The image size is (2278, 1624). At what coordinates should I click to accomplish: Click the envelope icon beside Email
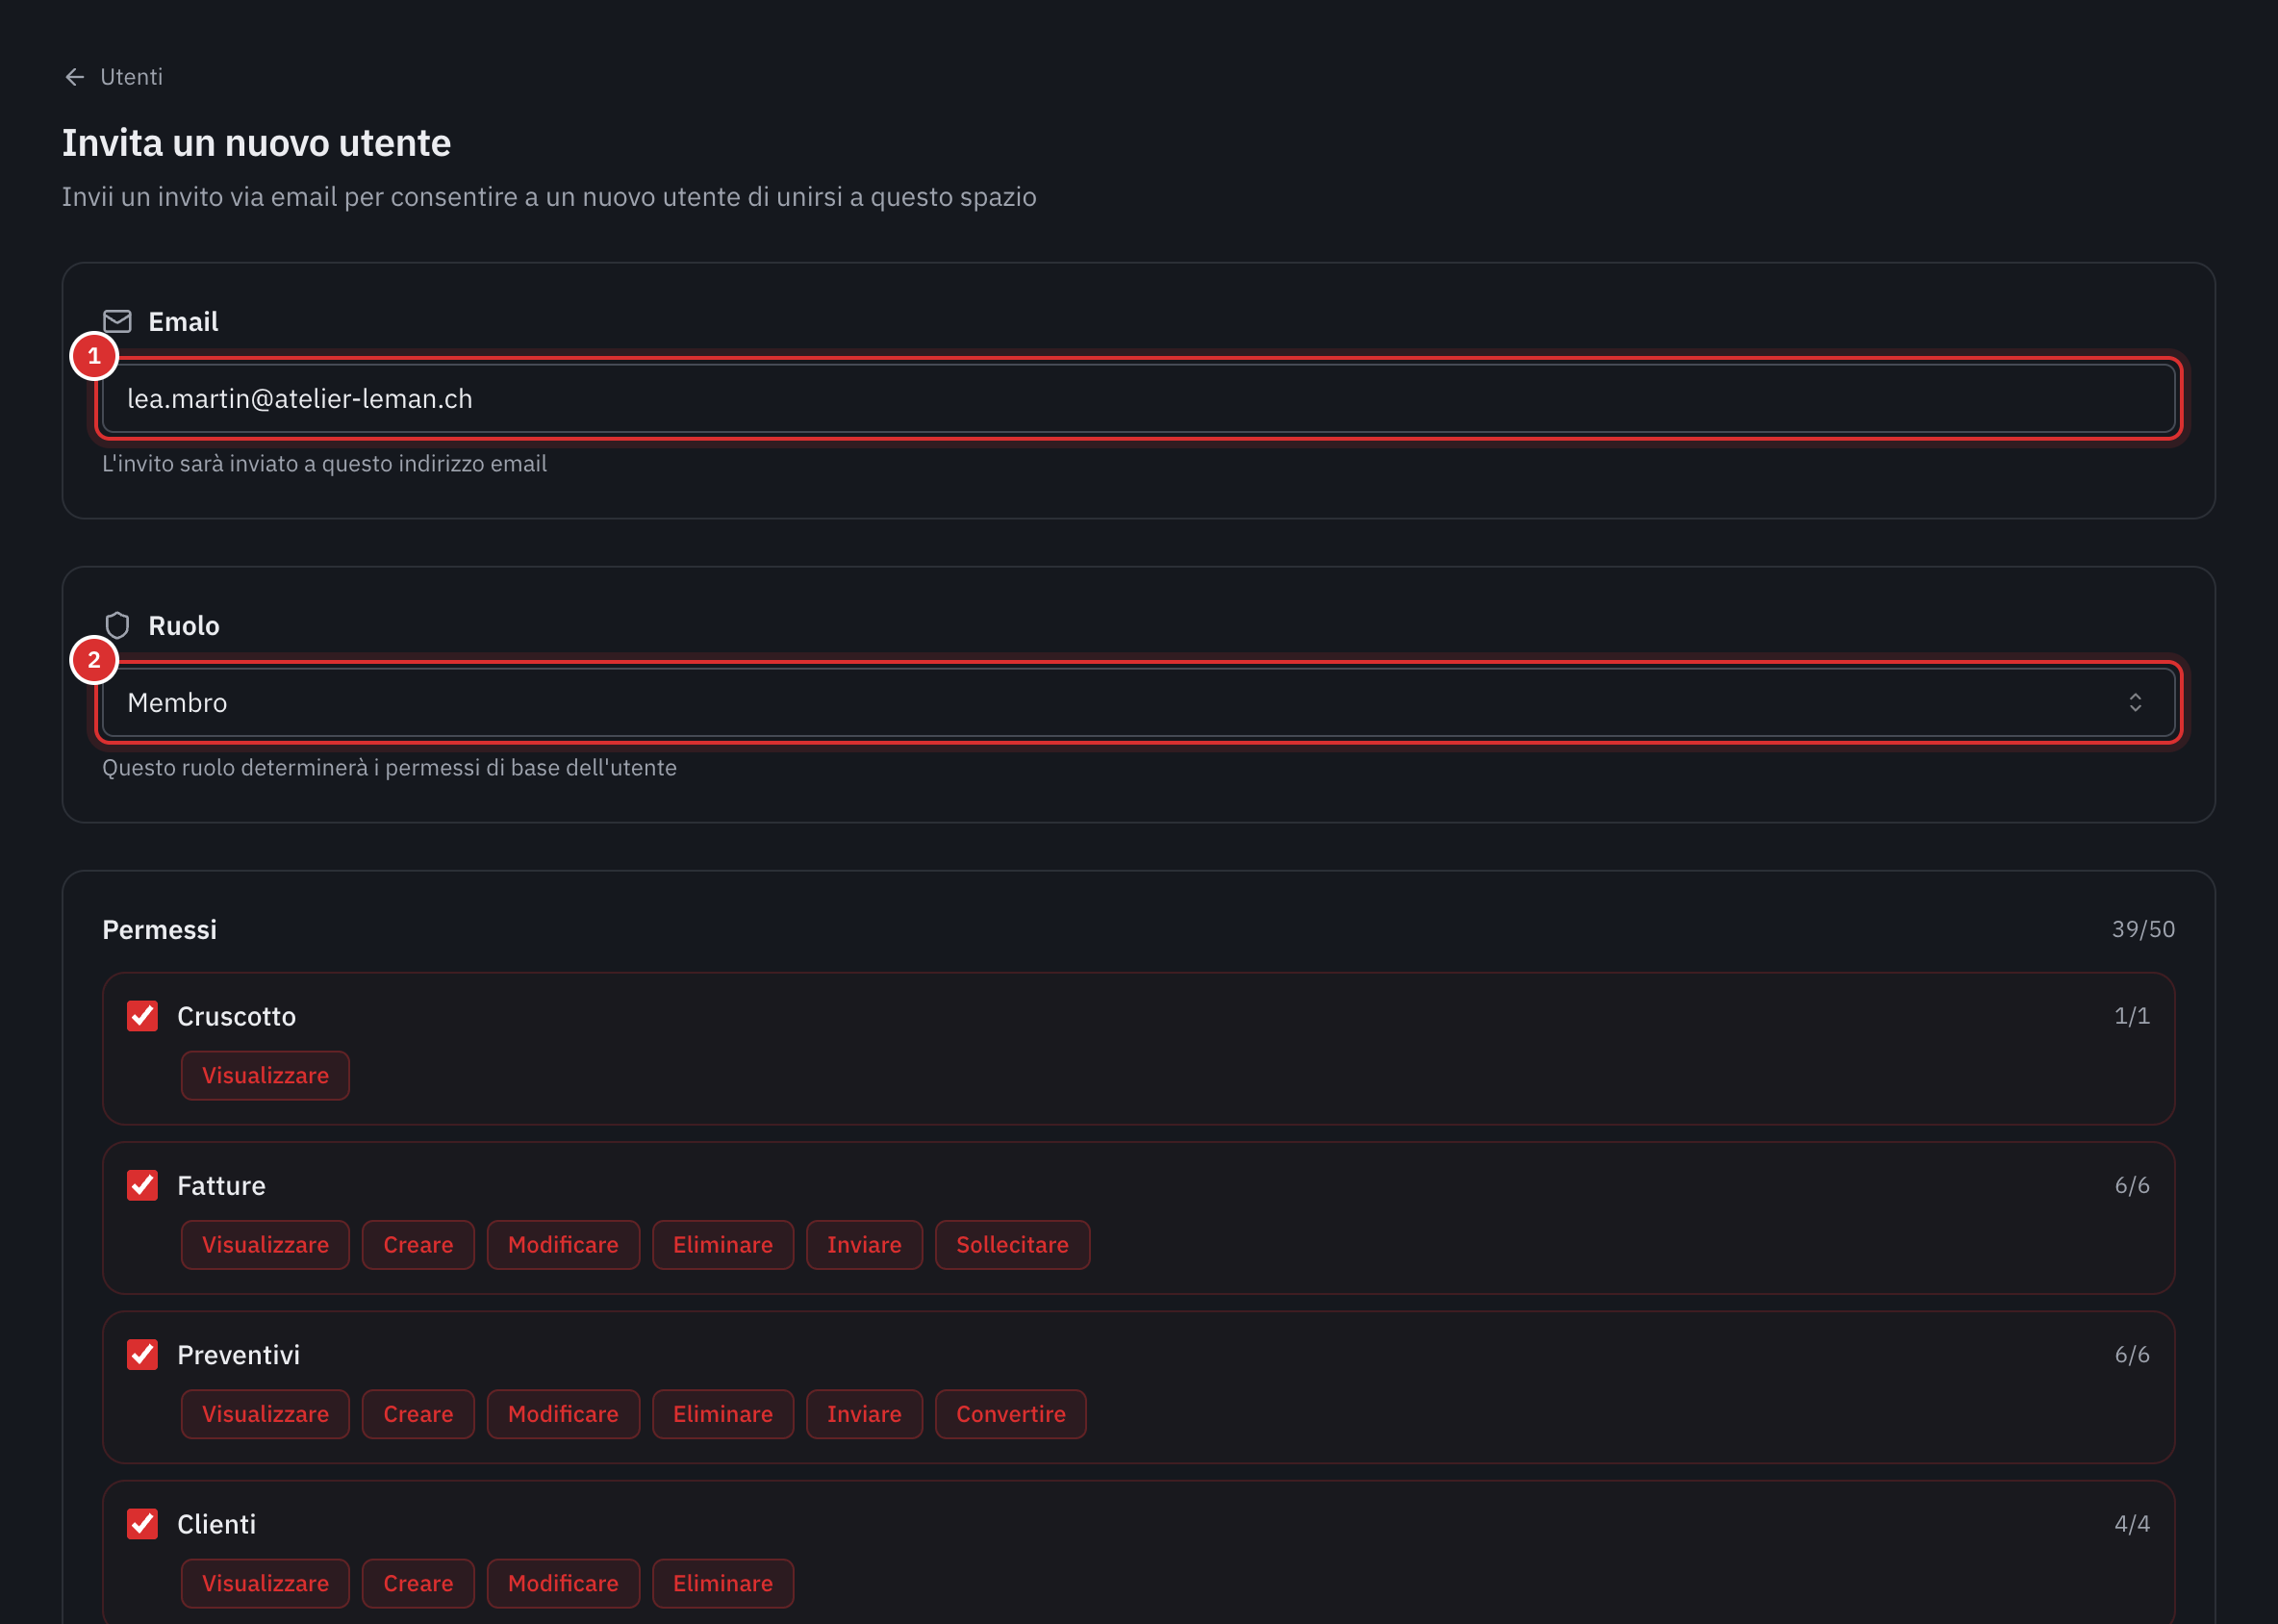(117, 321)
